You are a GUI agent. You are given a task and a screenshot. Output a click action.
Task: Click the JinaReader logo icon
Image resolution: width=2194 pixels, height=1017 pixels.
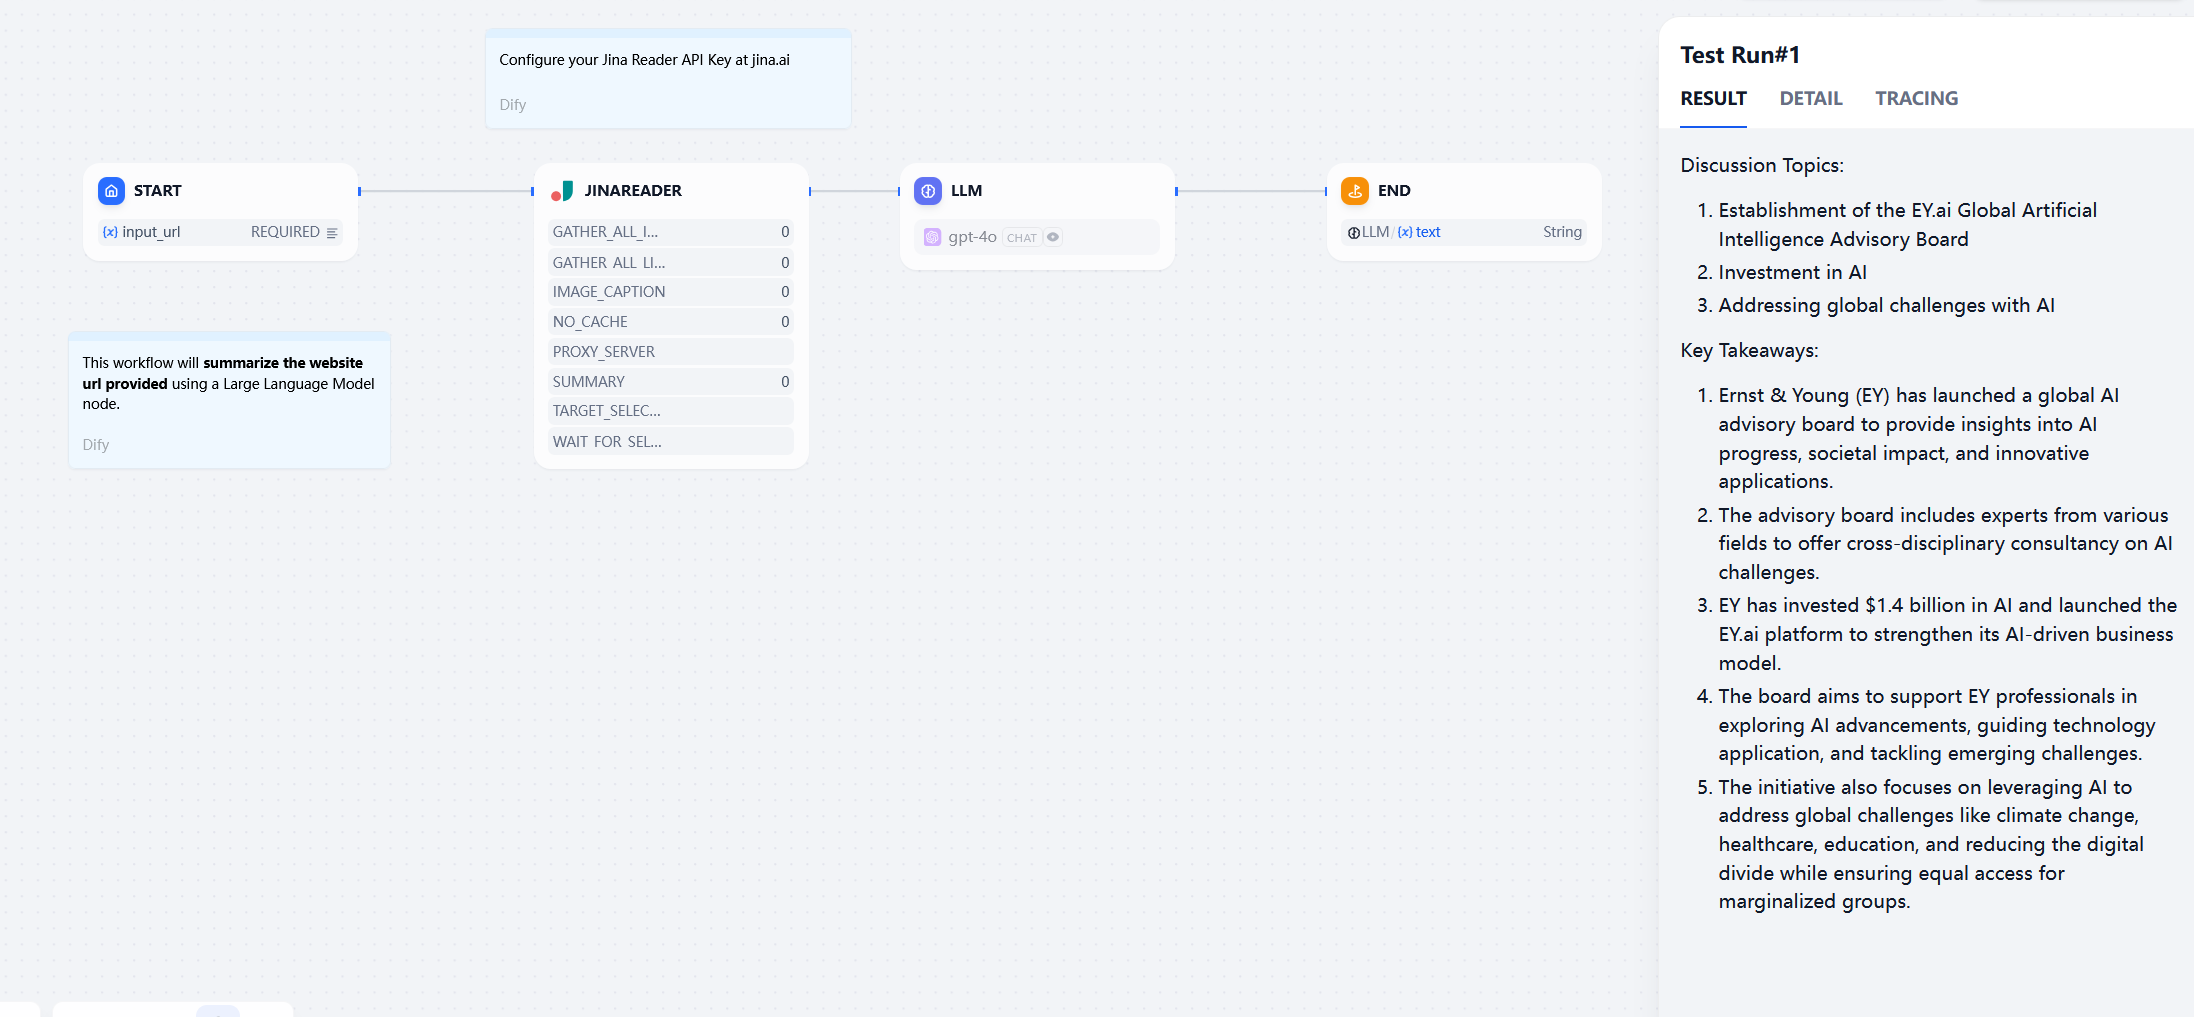(562, 191)
